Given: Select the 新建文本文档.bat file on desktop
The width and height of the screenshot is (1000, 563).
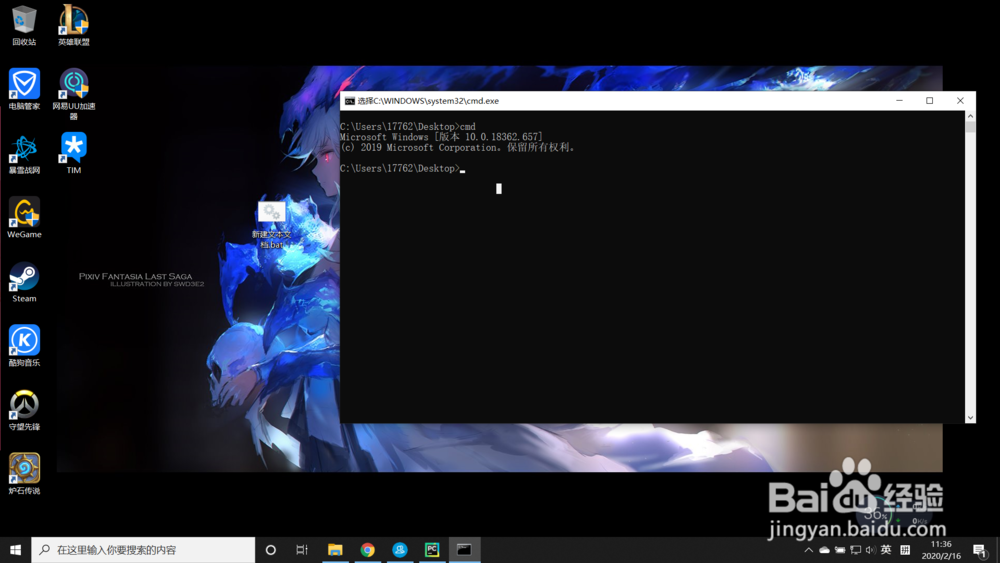Looking at the screenshot, I should [272, 224].
